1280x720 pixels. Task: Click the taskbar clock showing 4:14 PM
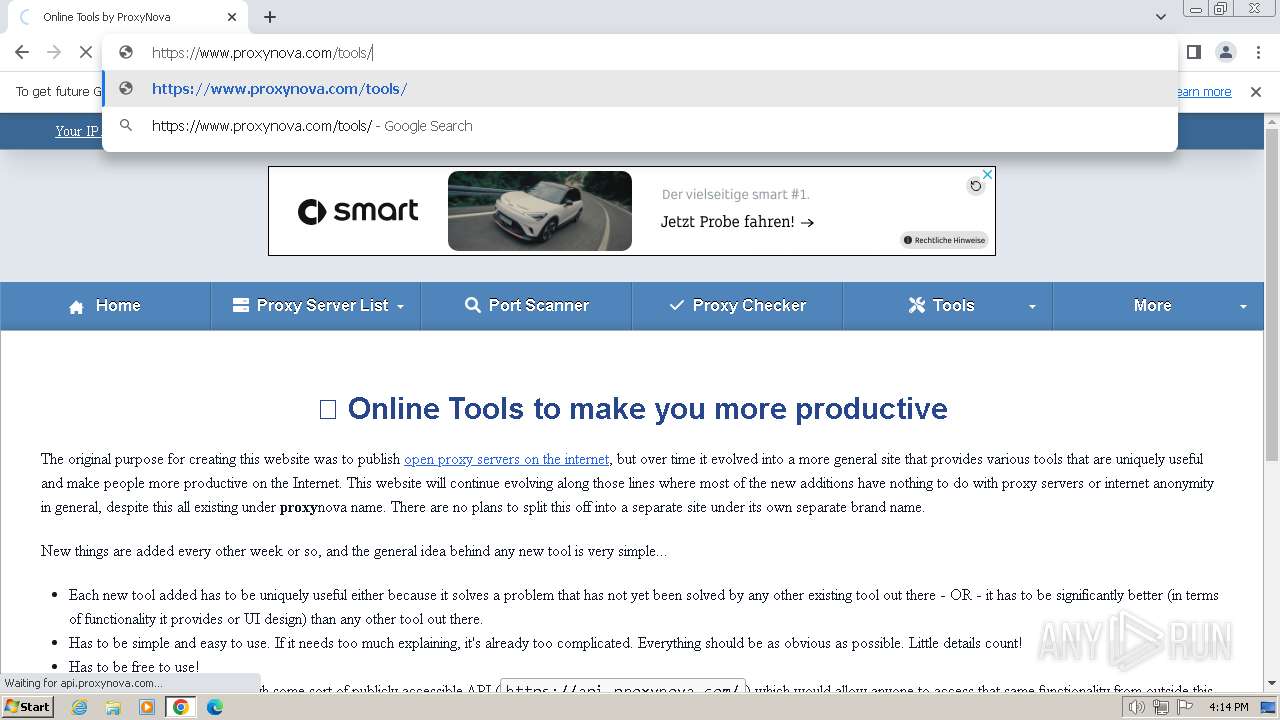click(1228, 707)
